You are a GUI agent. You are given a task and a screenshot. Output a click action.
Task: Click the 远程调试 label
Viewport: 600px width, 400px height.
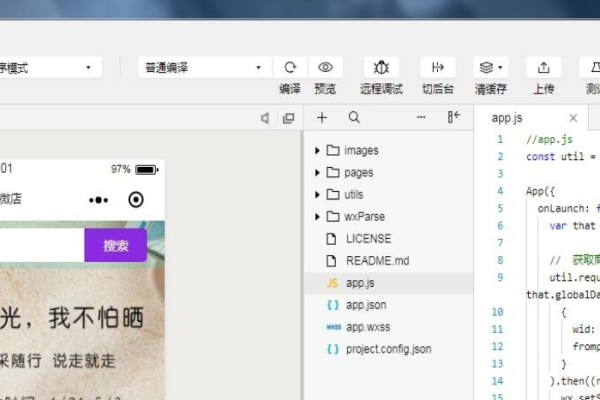coord(381,89)
